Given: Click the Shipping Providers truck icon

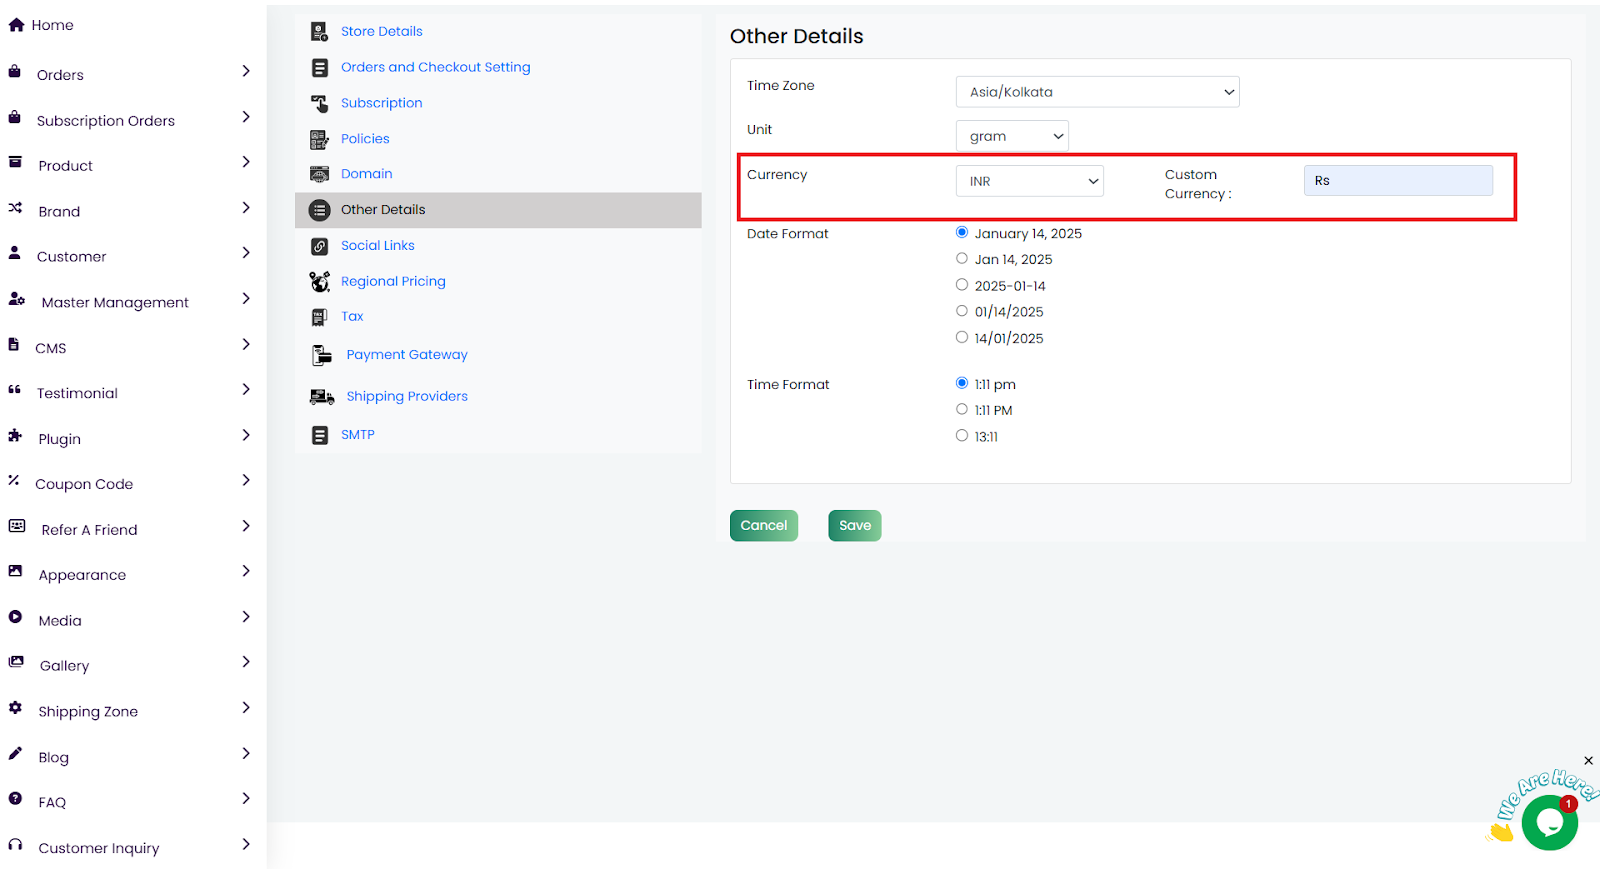Looking at the screenshot, I should pos(321,397).
